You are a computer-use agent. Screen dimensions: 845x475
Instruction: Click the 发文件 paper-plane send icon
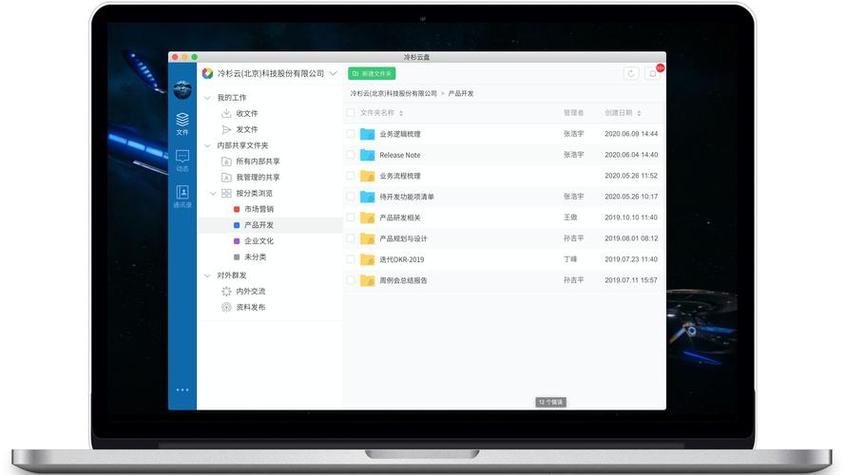tap(226, 129)
